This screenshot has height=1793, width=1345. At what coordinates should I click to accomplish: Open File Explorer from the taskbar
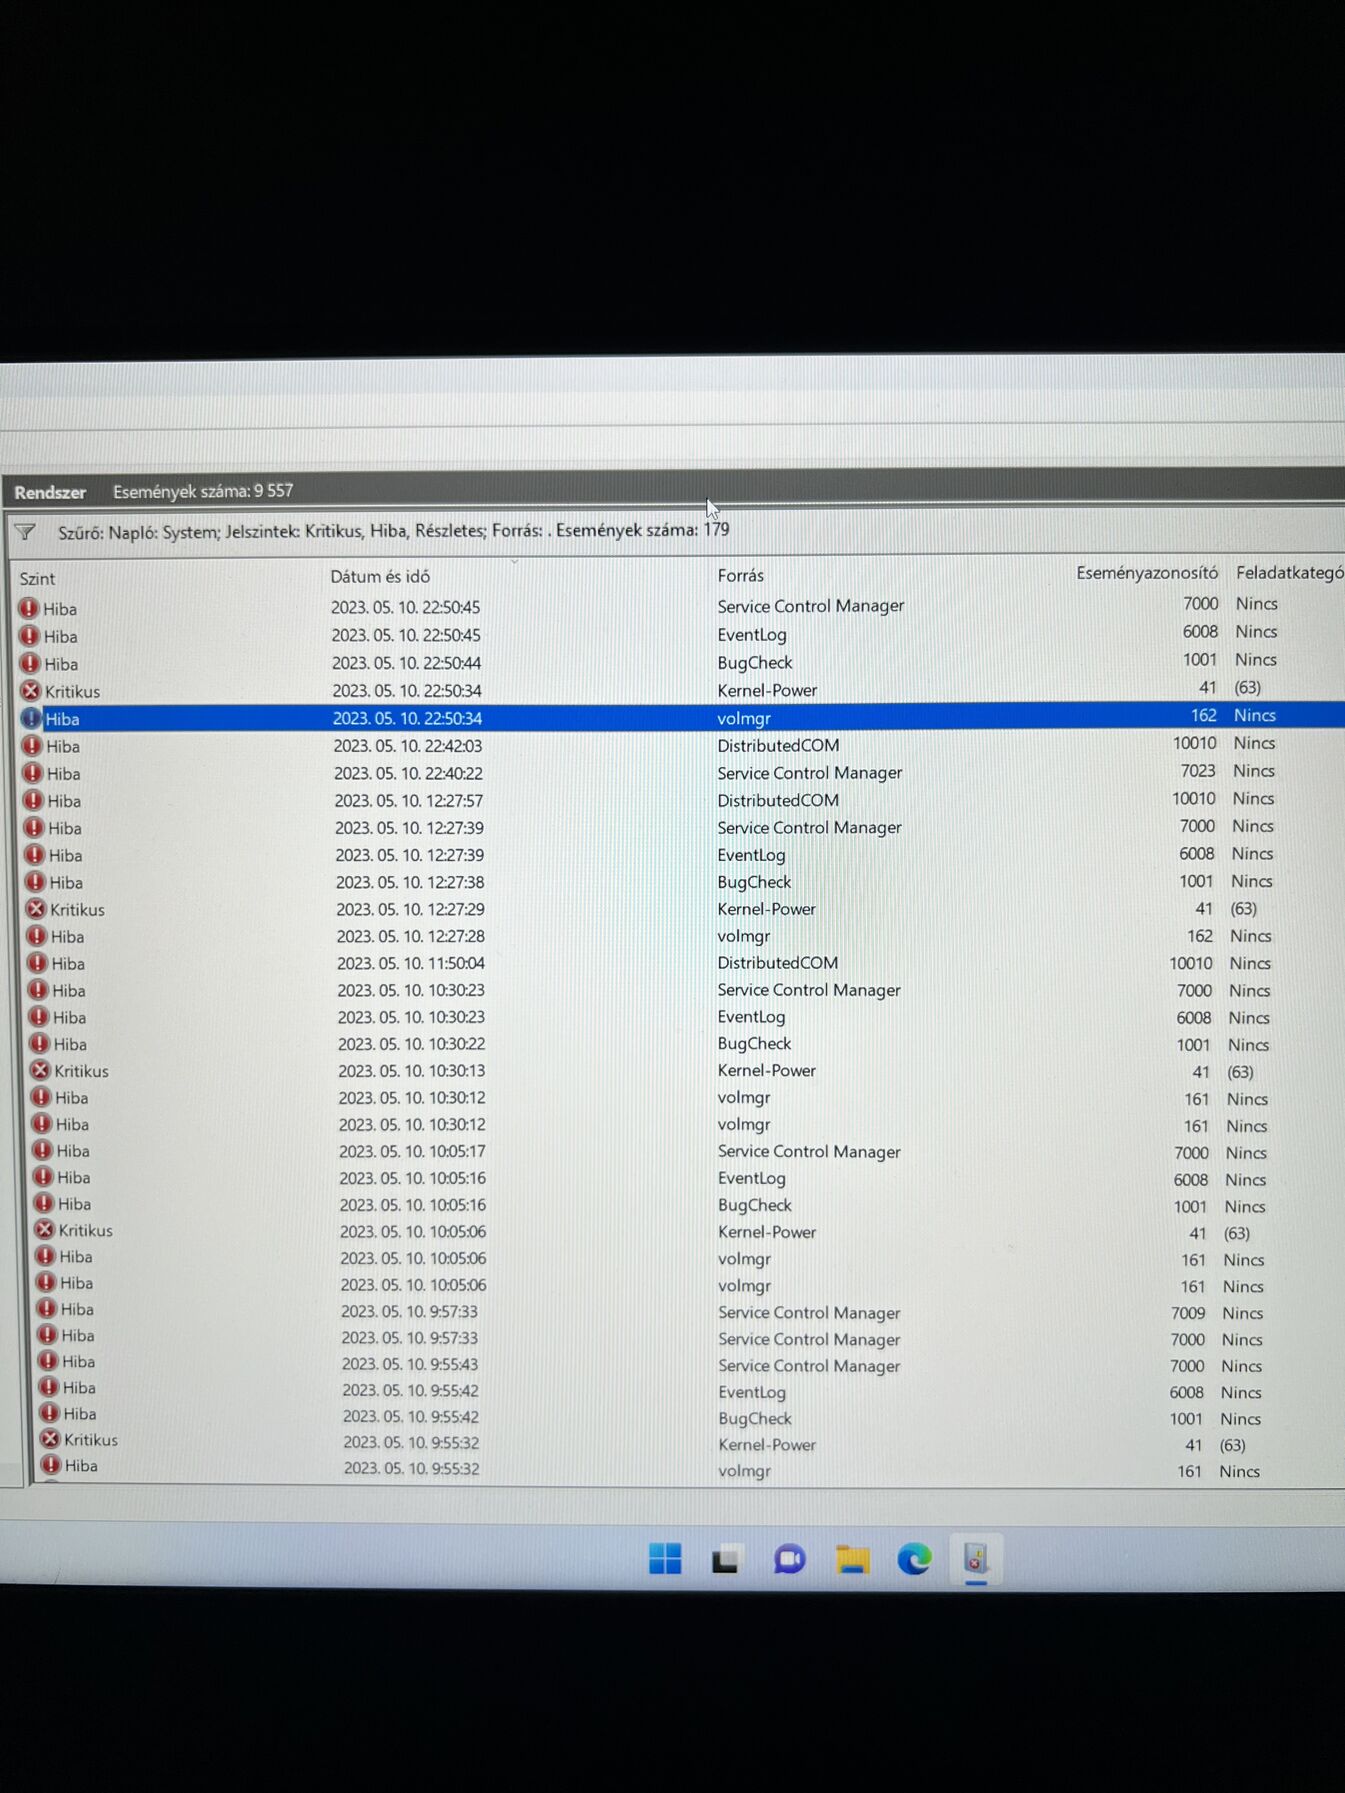point(852,1559)
